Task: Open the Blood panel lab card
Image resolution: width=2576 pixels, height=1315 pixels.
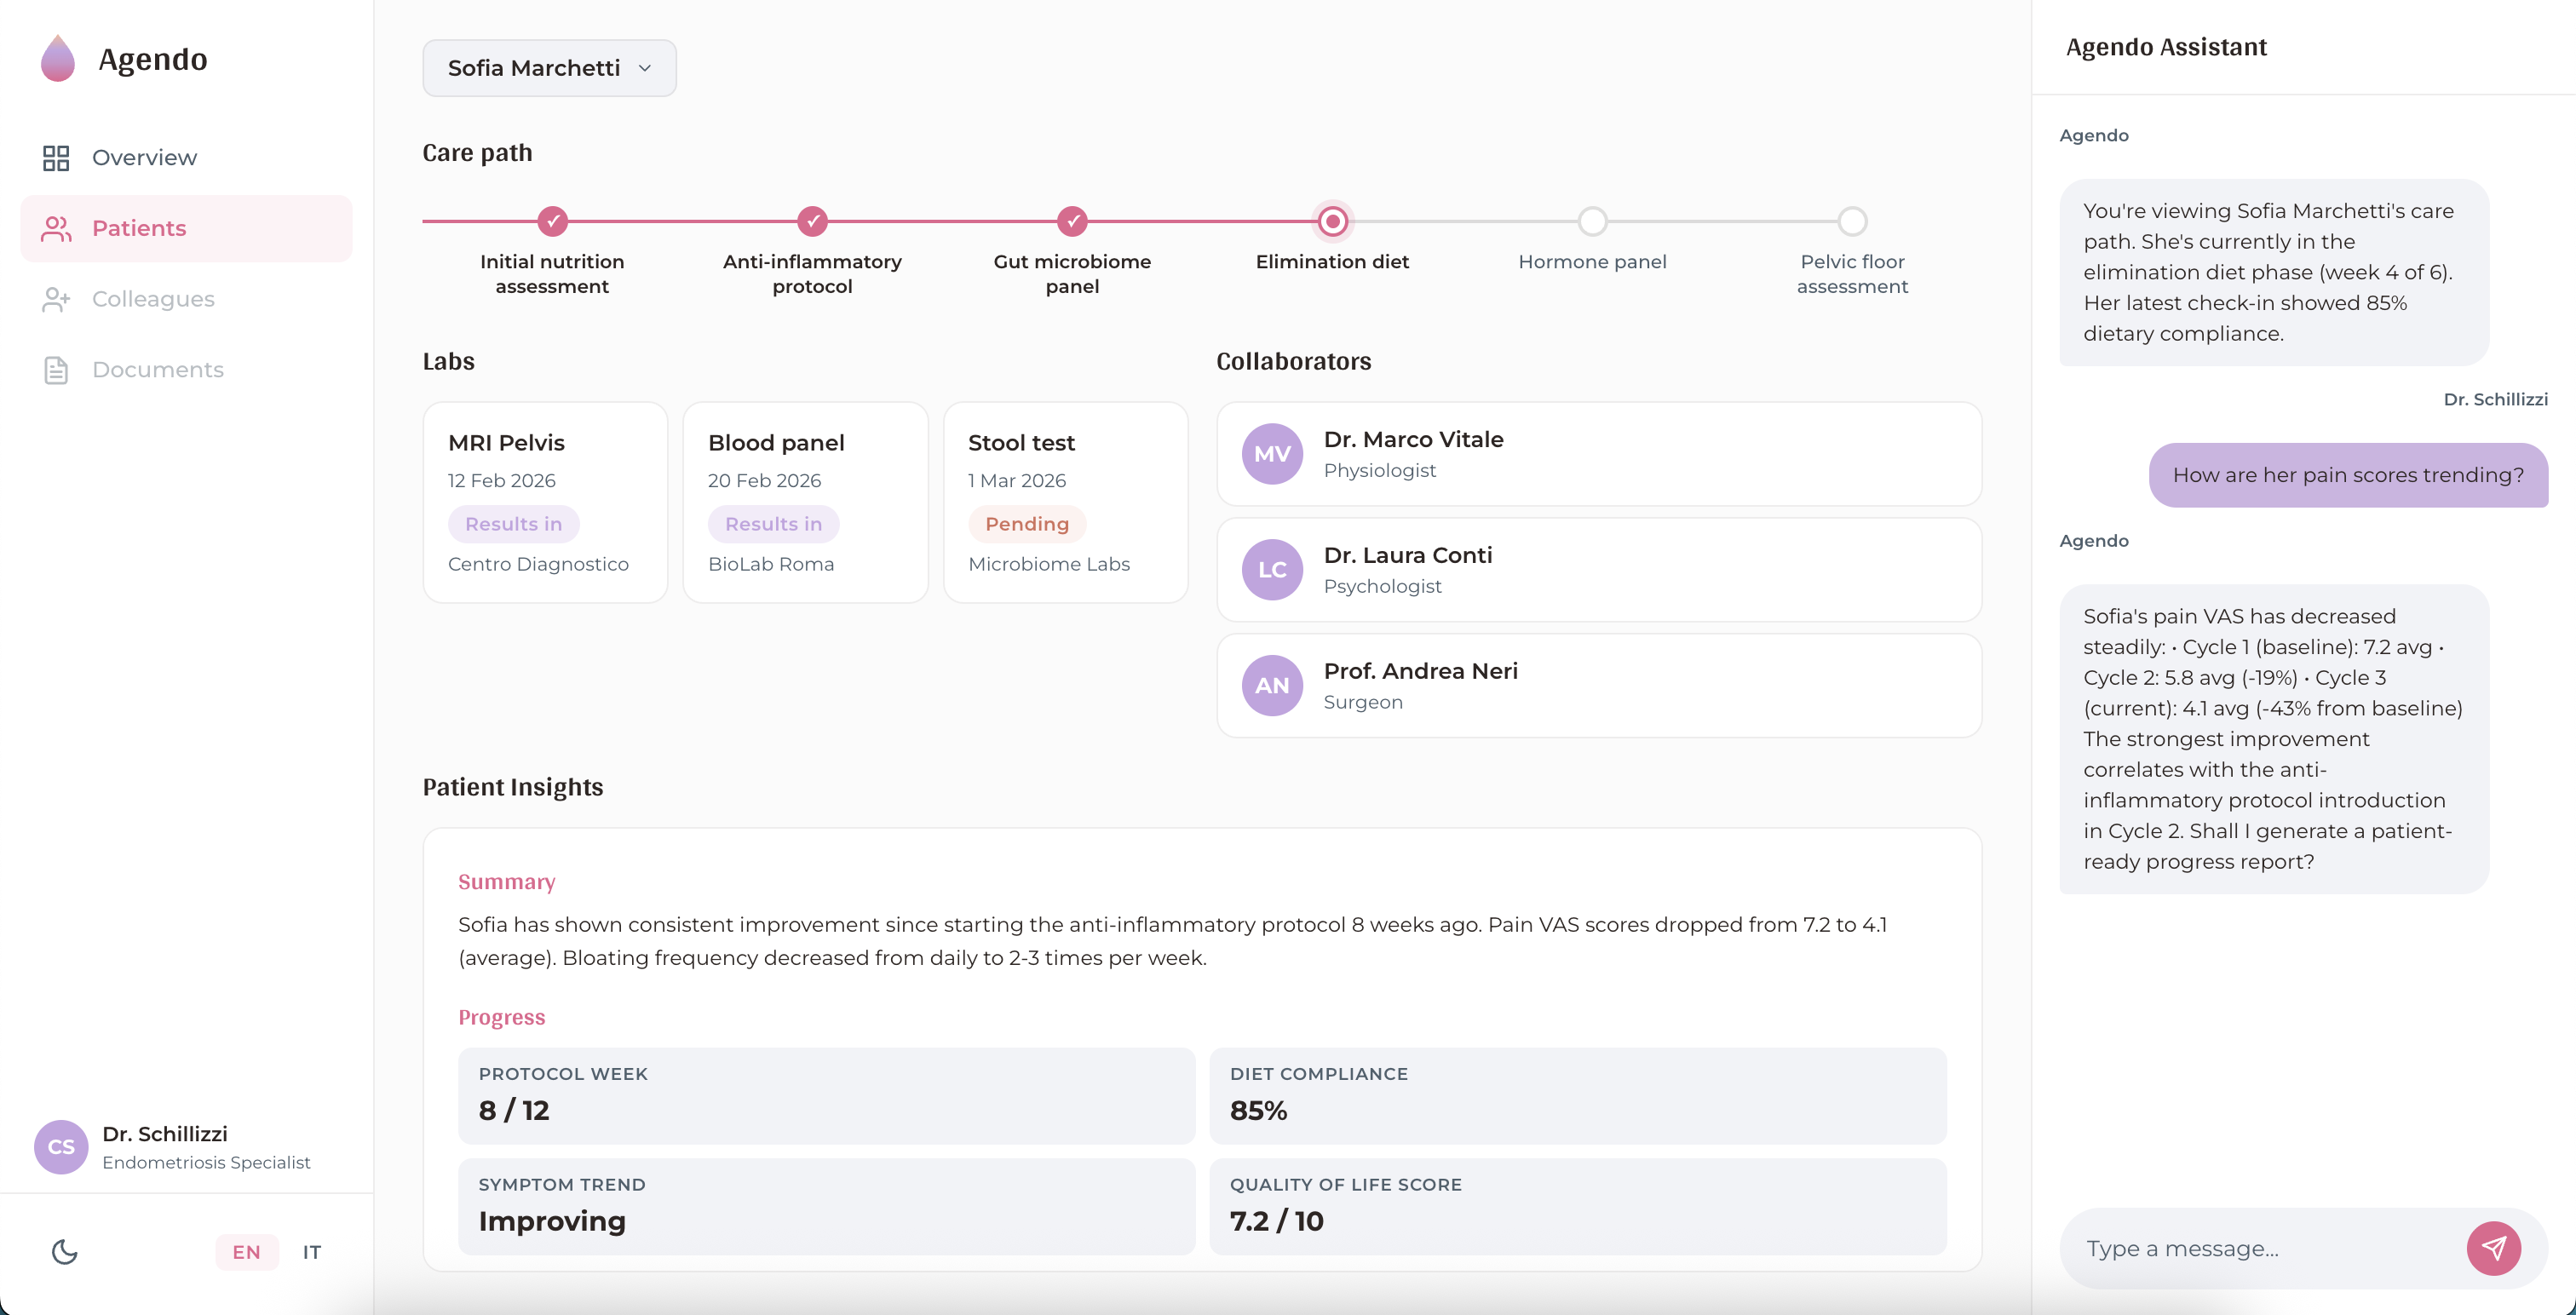Action: point(805,503)
